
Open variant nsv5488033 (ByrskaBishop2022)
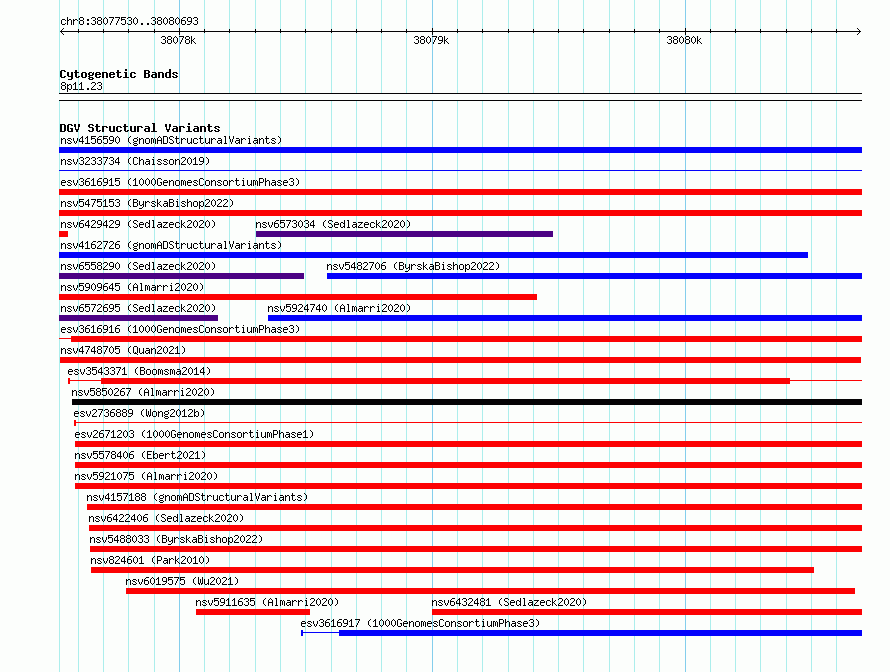(176, 539)
